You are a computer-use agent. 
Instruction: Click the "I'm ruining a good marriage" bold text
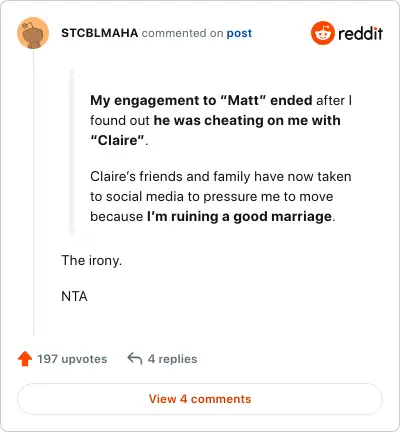click(239, 217)
